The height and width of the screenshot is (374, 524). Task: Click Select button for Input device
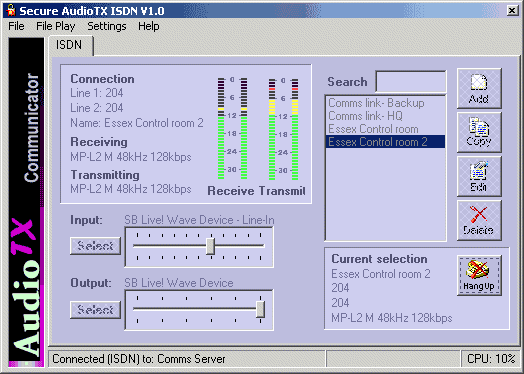tap(95, 246)
